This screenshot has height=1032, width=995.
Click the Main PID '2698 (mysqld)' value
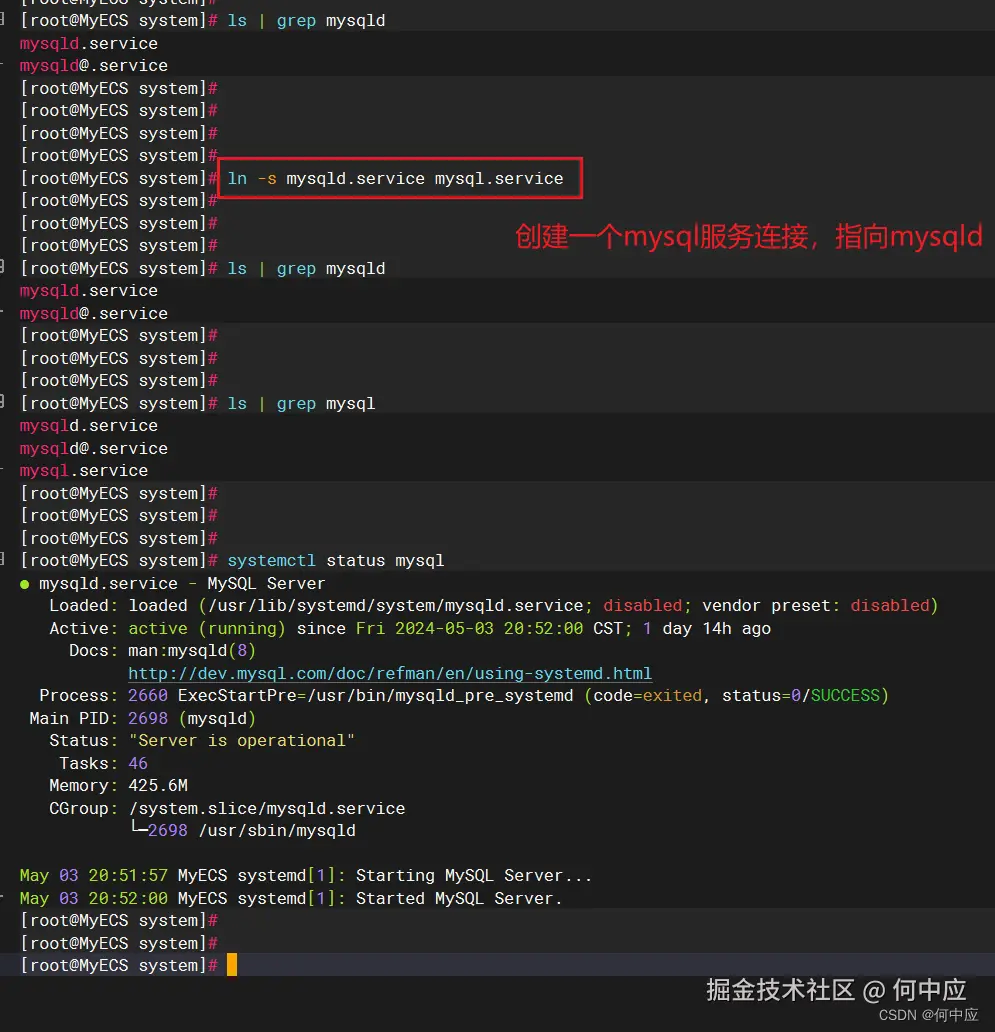[191, 719]
